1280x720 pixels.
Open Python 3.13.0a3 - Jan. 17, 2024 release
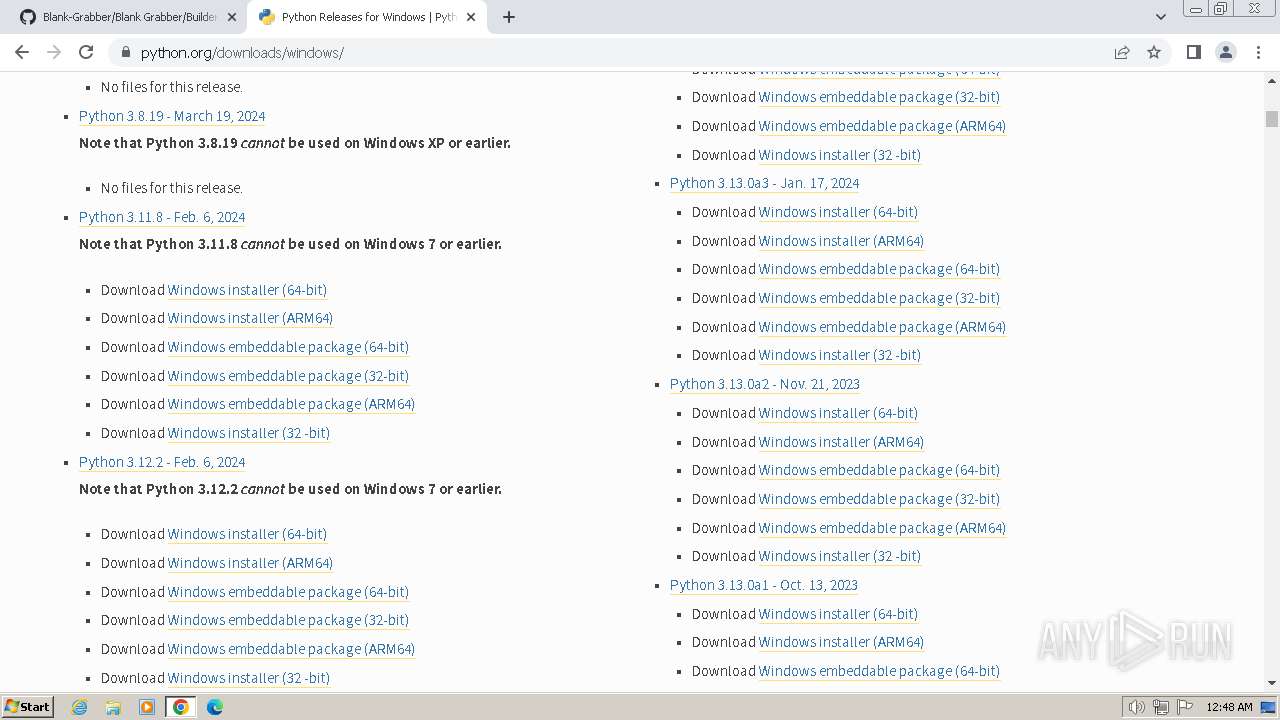pyautogui.click(x=764, y=183)
